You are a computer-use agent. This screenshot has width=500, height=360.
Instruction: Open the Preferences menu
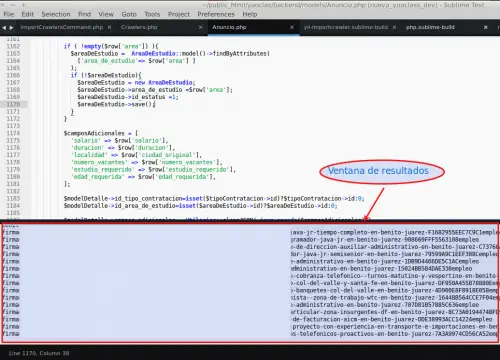click(x=216, y=14)
